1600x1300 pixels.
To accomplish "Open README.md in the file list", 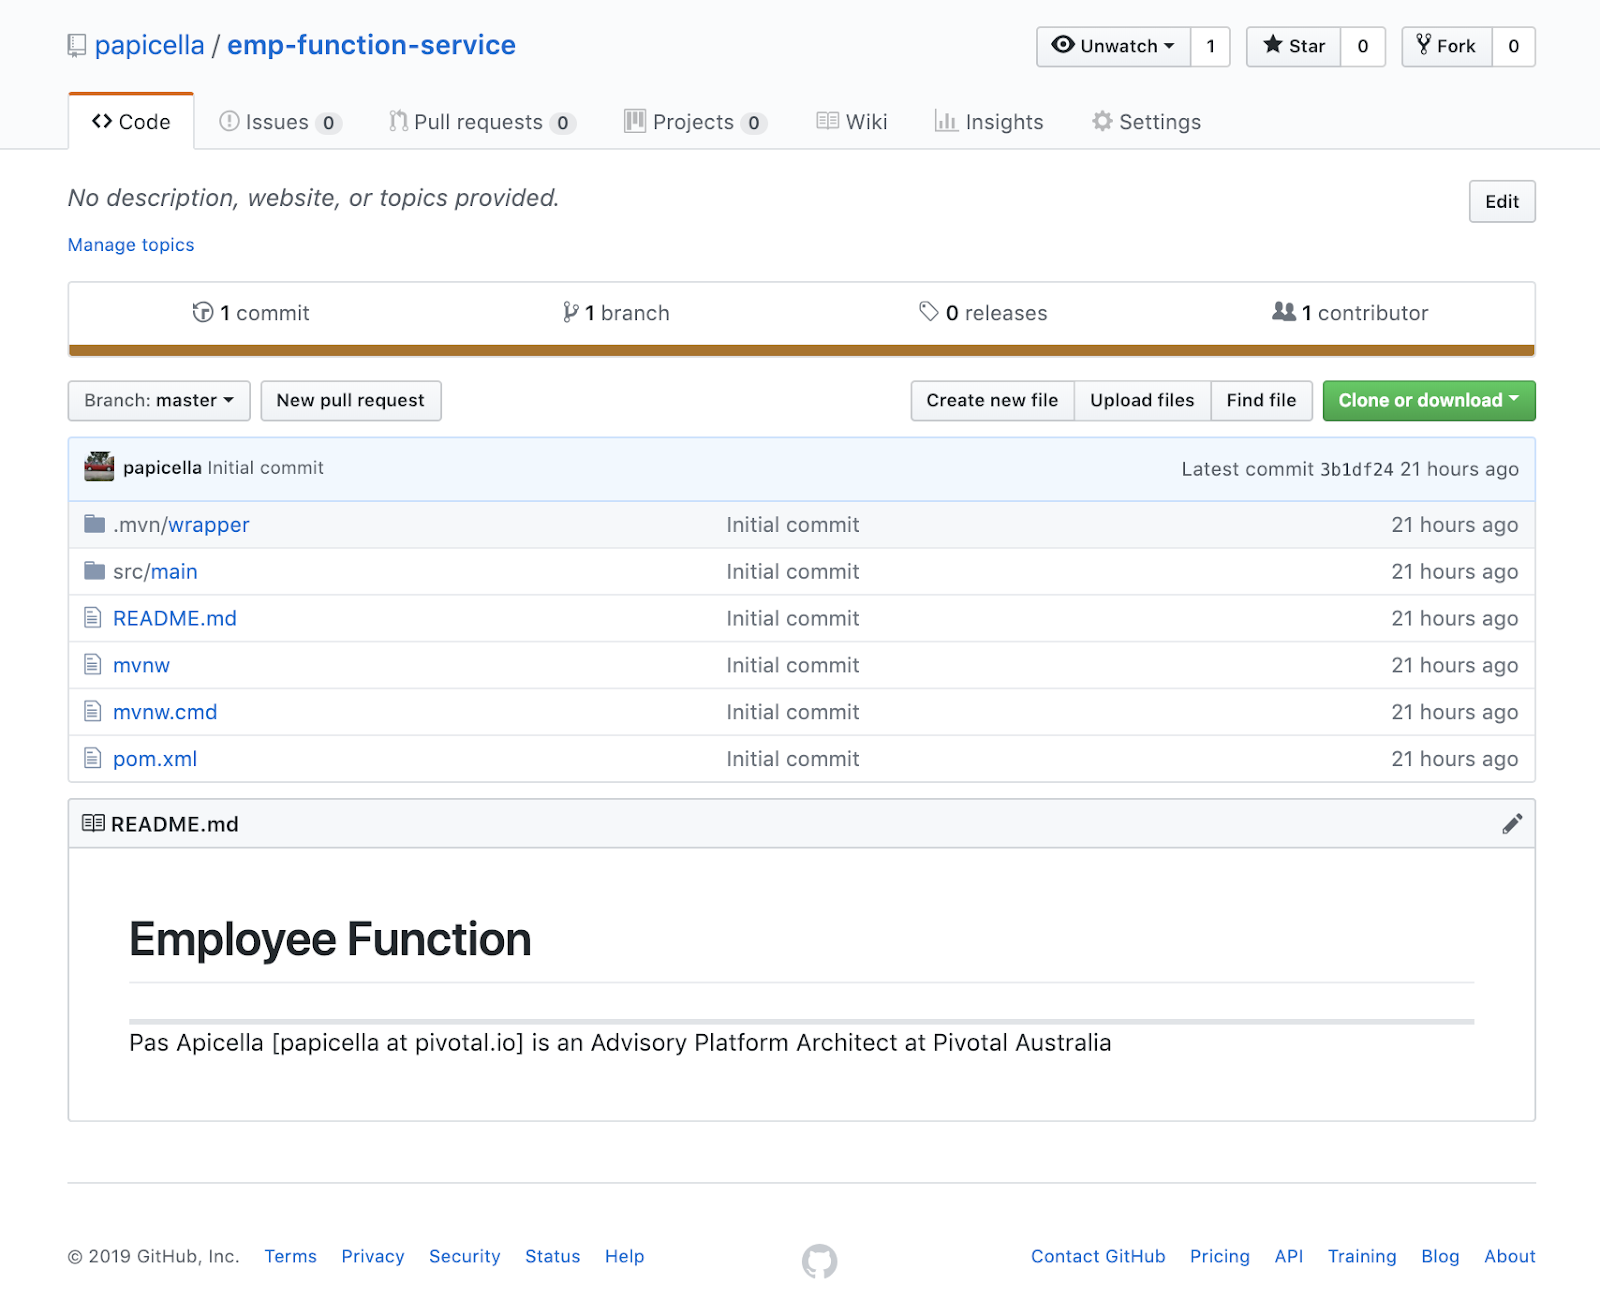I will tap(175, 618).
